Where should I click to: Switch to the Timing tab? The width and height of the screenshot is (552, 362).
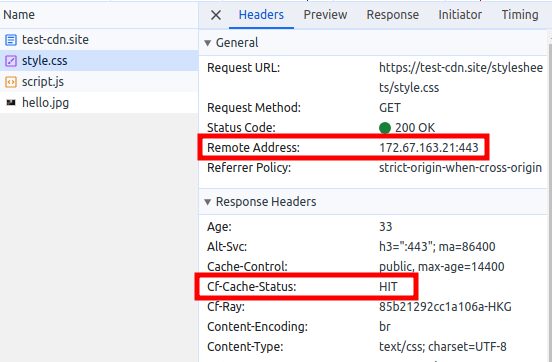point(520,15)
